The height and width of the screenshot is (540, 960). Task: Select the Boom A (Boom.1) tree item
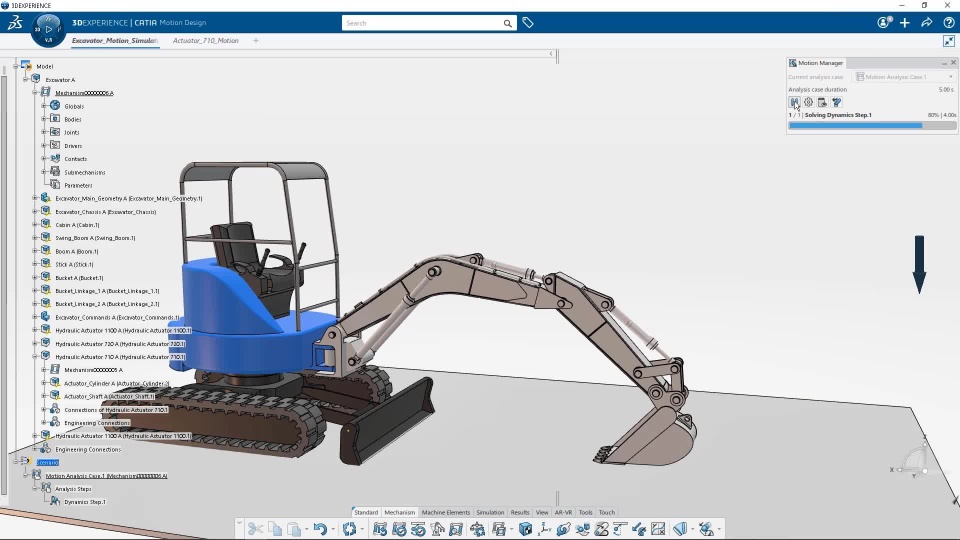coord(77,251)
